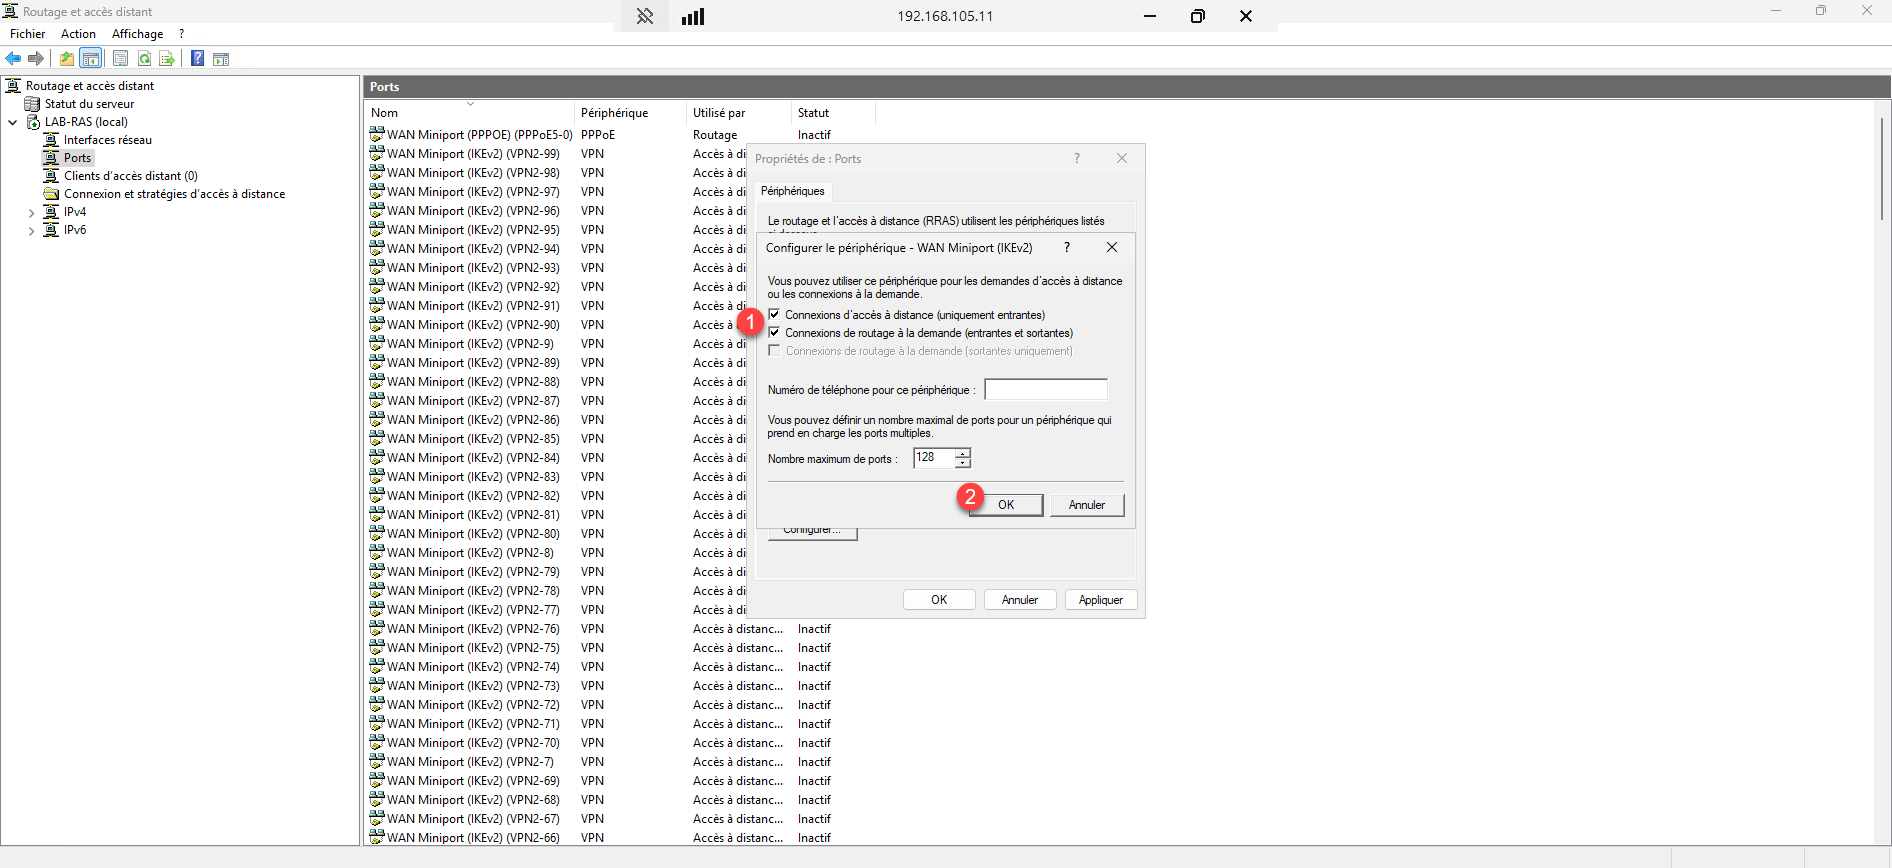Open the Properties toolbar icon
1892x868 pixels.
(120, 59)
